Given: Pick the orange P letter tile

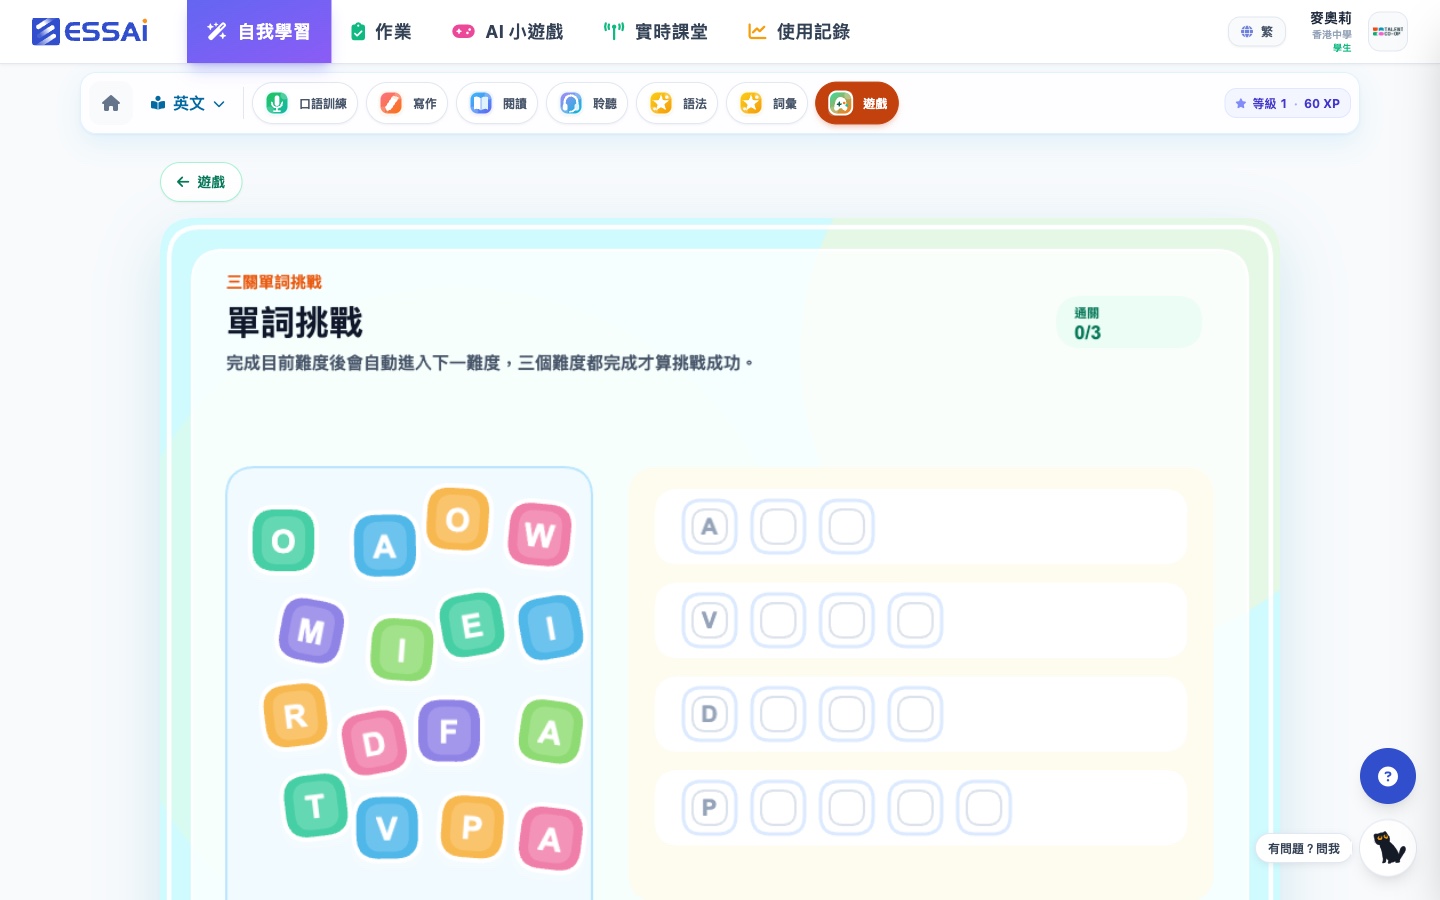Looking at the screenshot, I should (x=472, y=827).
